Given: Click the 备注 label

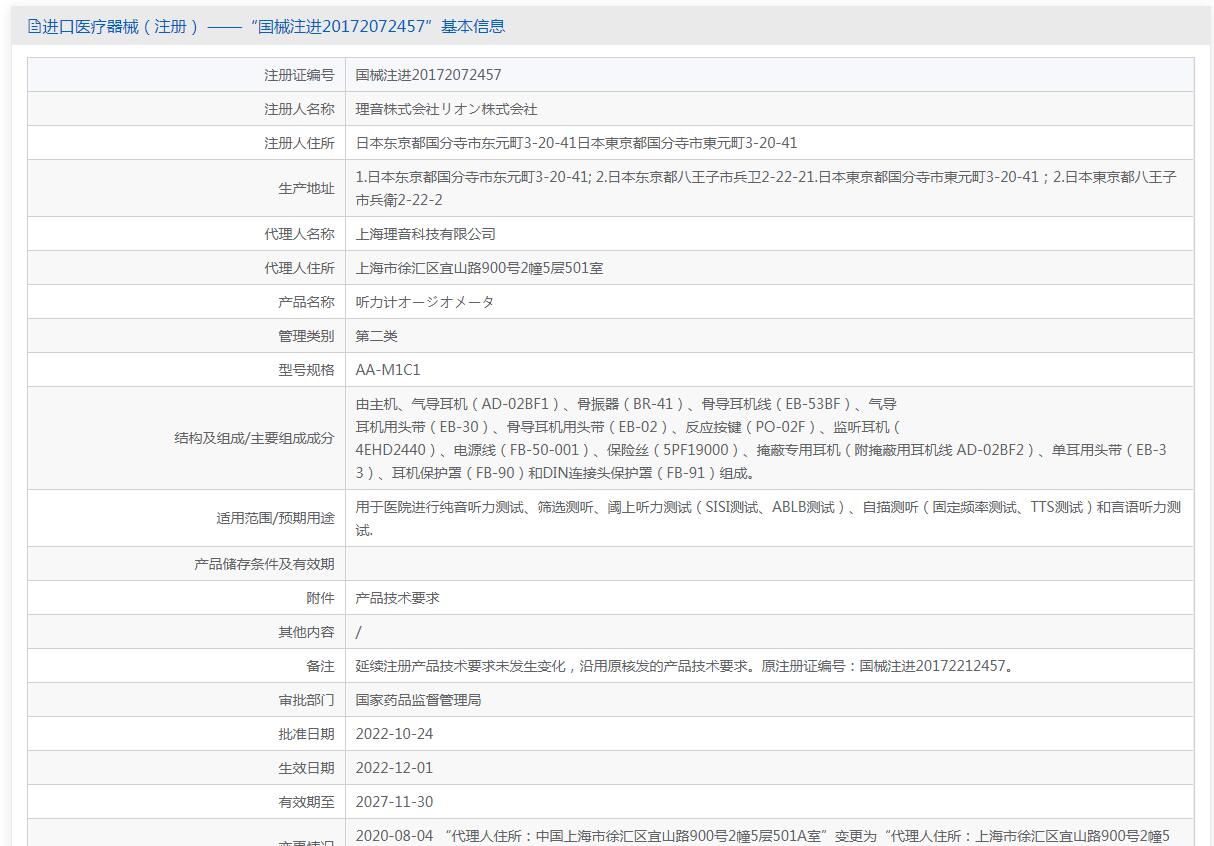Looking at the screenshot, I should [320, 666].
